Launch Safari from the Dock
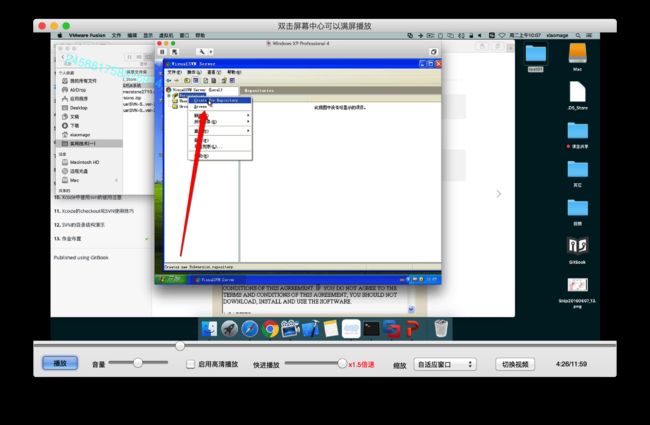This screenshot has height=425, width=650. [x=250, y=329]
